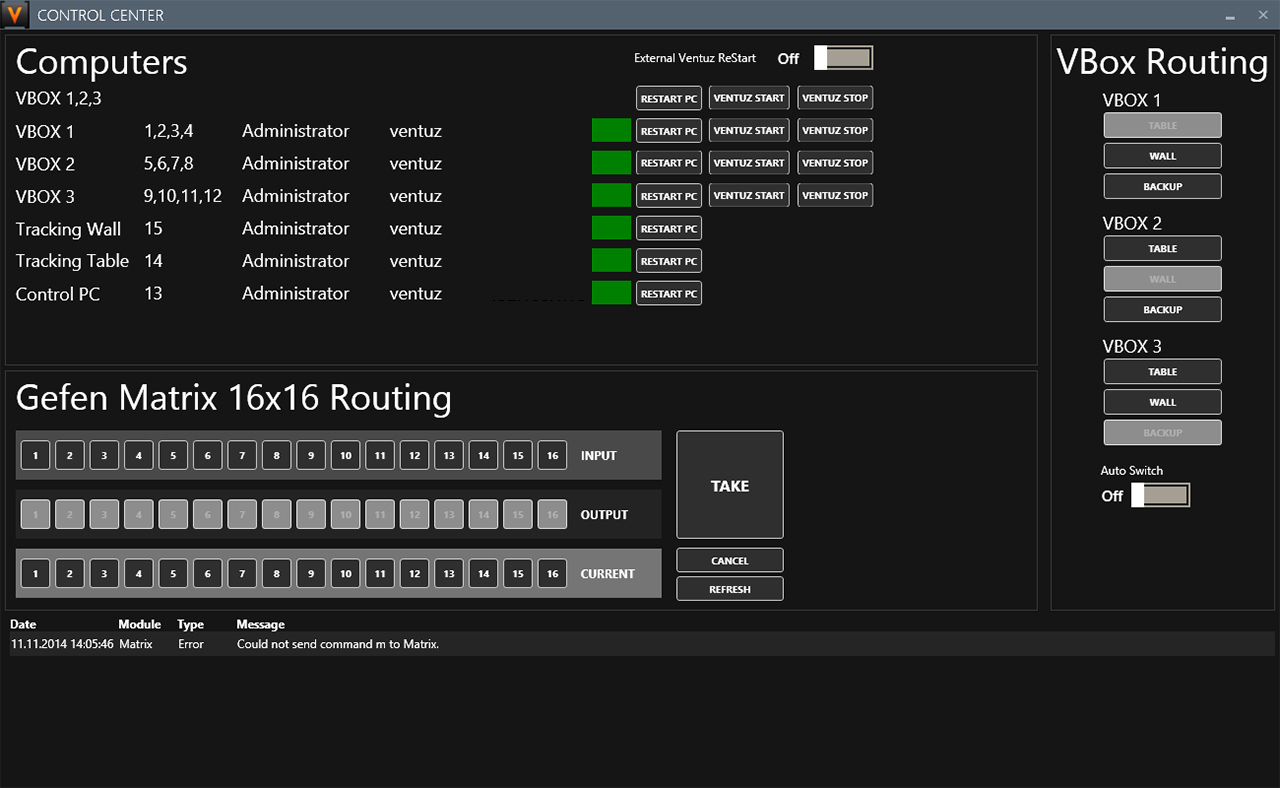Start Ventuz on VBOX 2

point(749,162)
